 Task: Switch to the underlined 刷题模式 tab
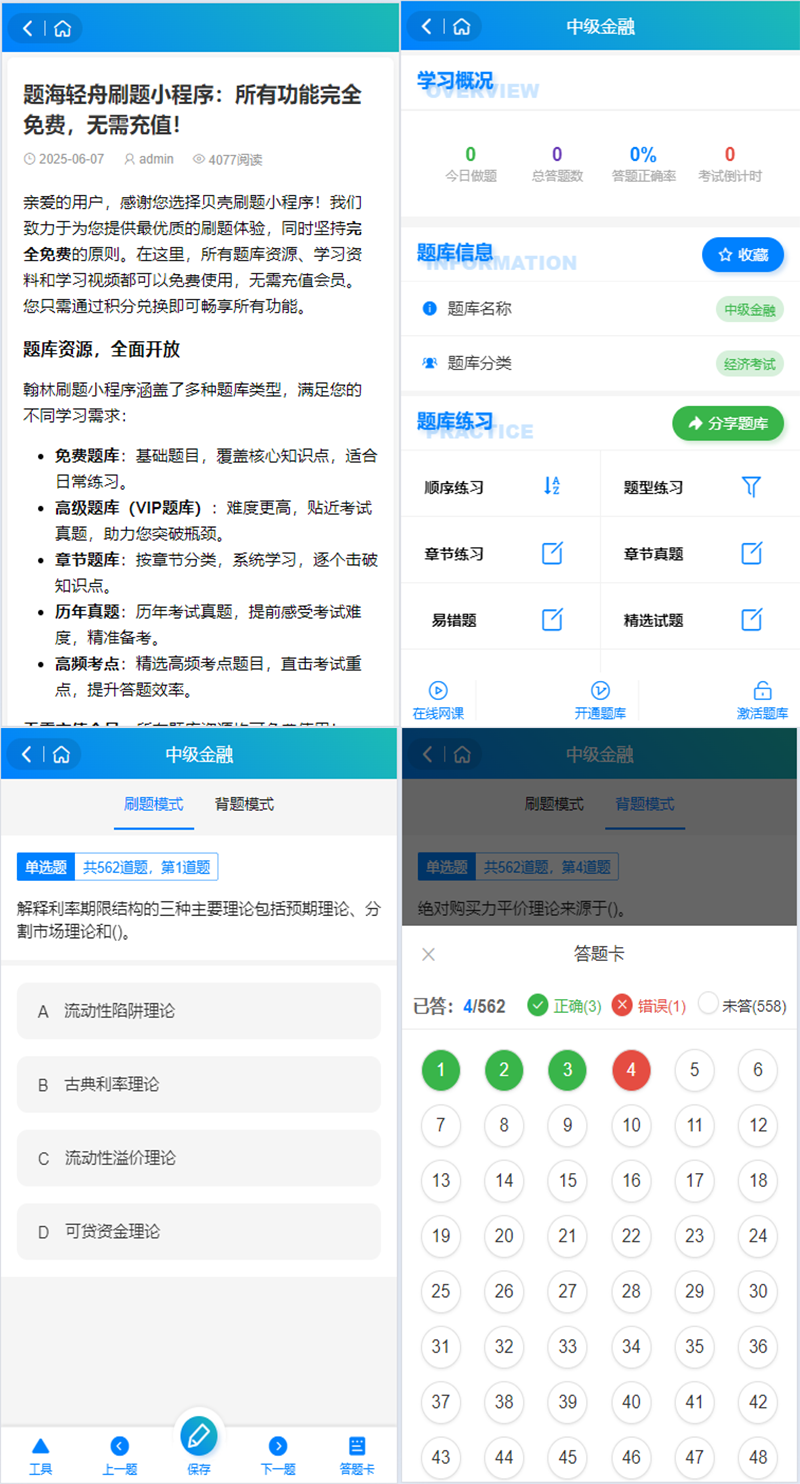pos(153,804)
